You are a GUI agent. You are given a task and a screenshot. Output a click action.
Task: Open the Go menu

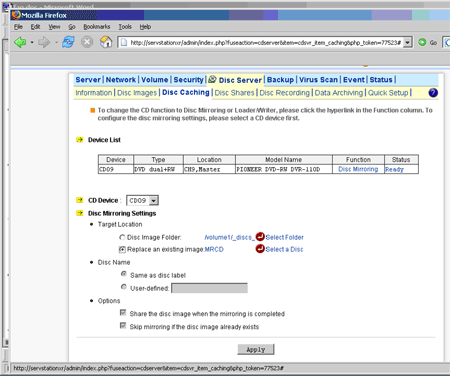pos(72,27)
